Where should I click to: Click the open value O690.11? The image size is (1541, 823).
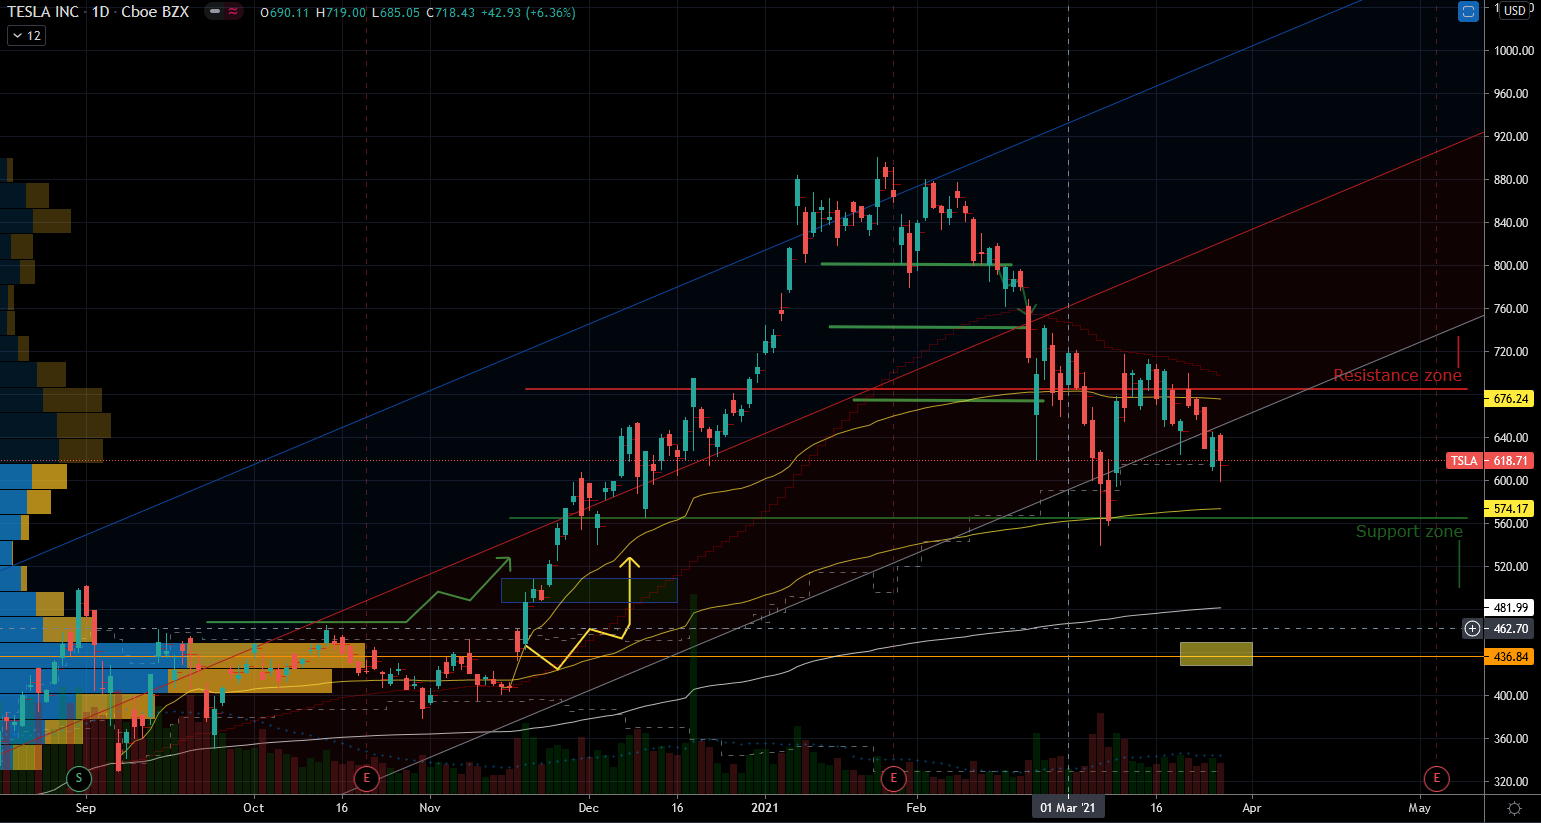point(284,13)
